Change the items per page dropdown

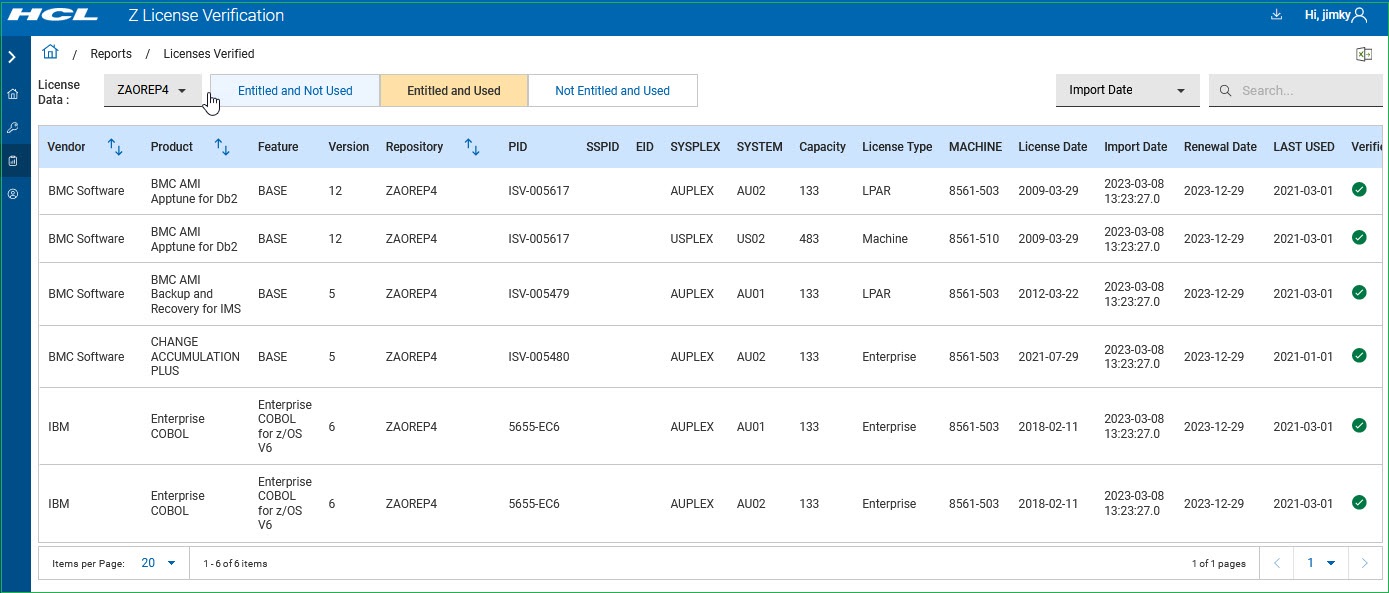(158, 563)
